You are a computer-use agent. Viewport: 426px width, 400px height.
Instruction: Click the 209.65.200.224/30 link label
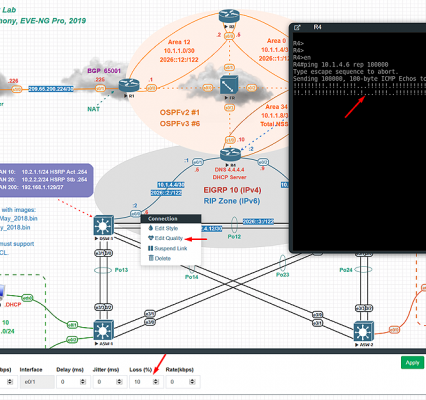coord(51,89)
